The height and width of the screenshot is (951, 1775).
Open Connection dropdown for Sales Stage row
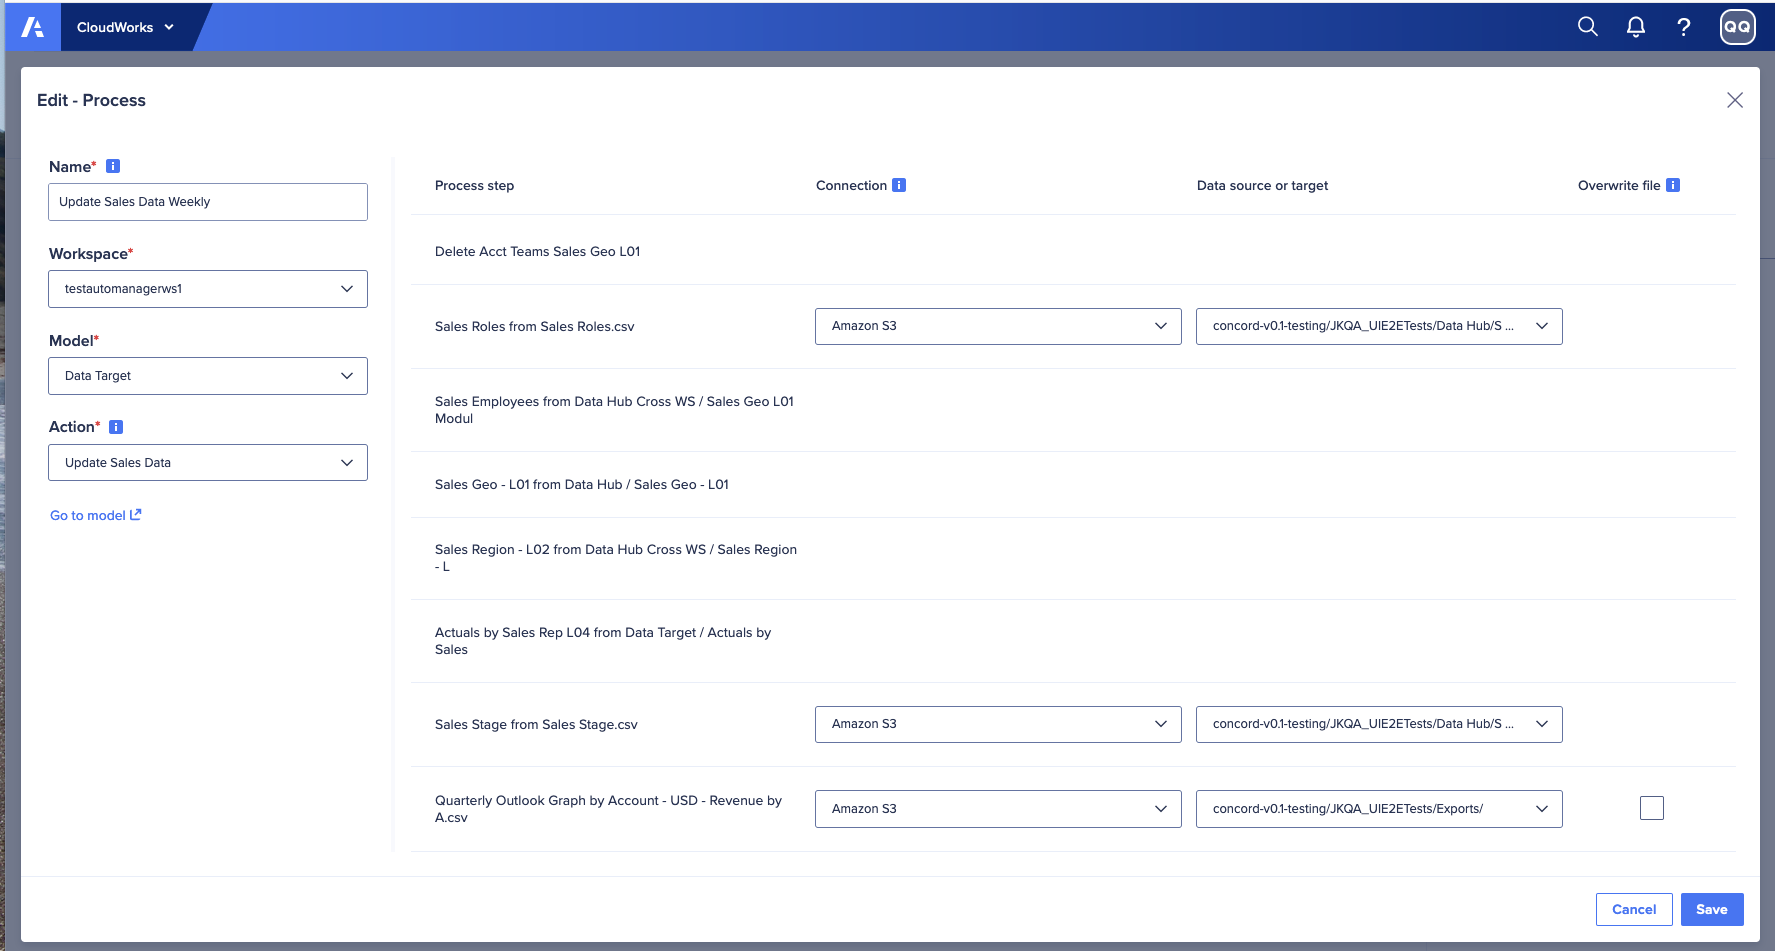[998, 724]
